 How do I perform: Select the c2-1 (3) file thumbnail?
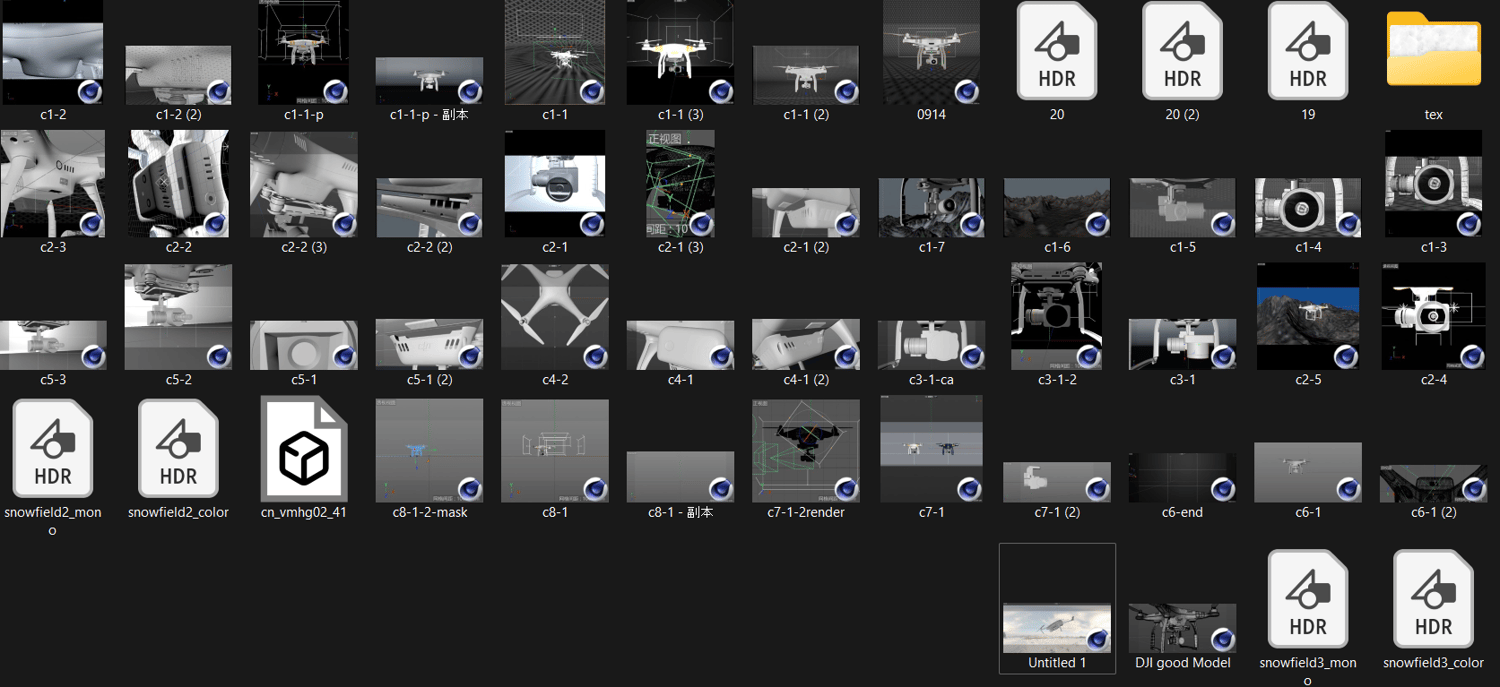(680, 184)
